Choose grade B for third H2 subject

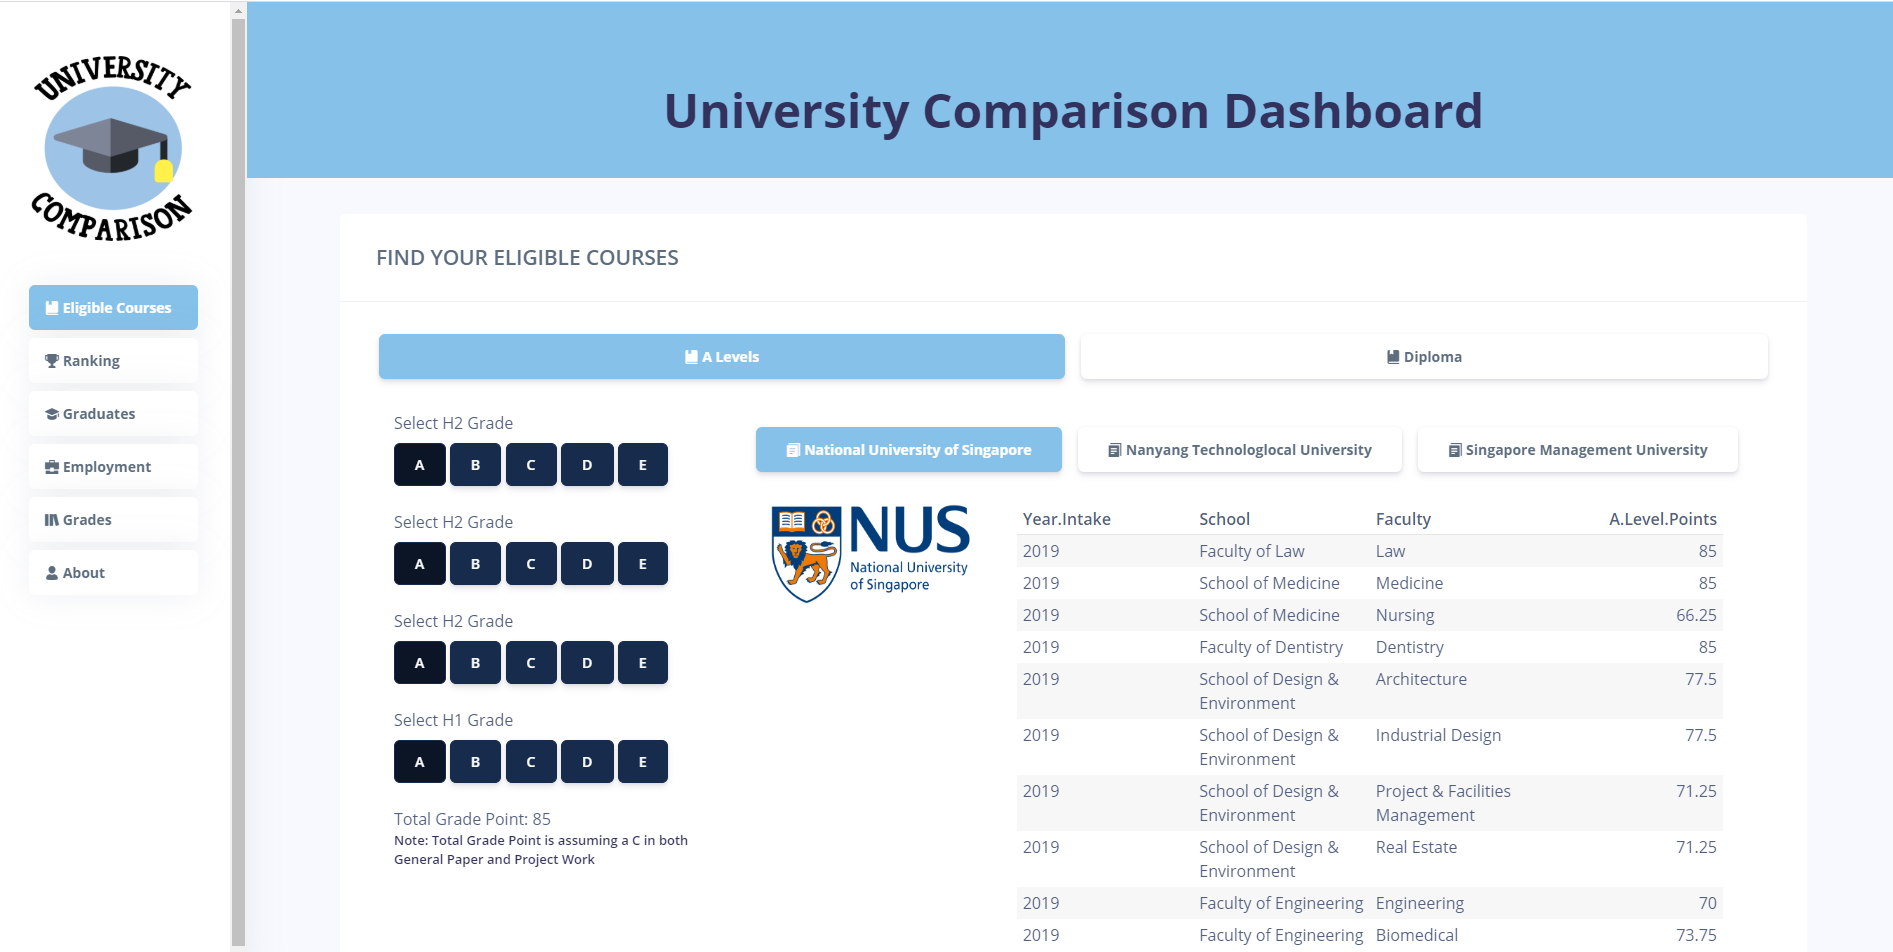(x=475, y=663)
